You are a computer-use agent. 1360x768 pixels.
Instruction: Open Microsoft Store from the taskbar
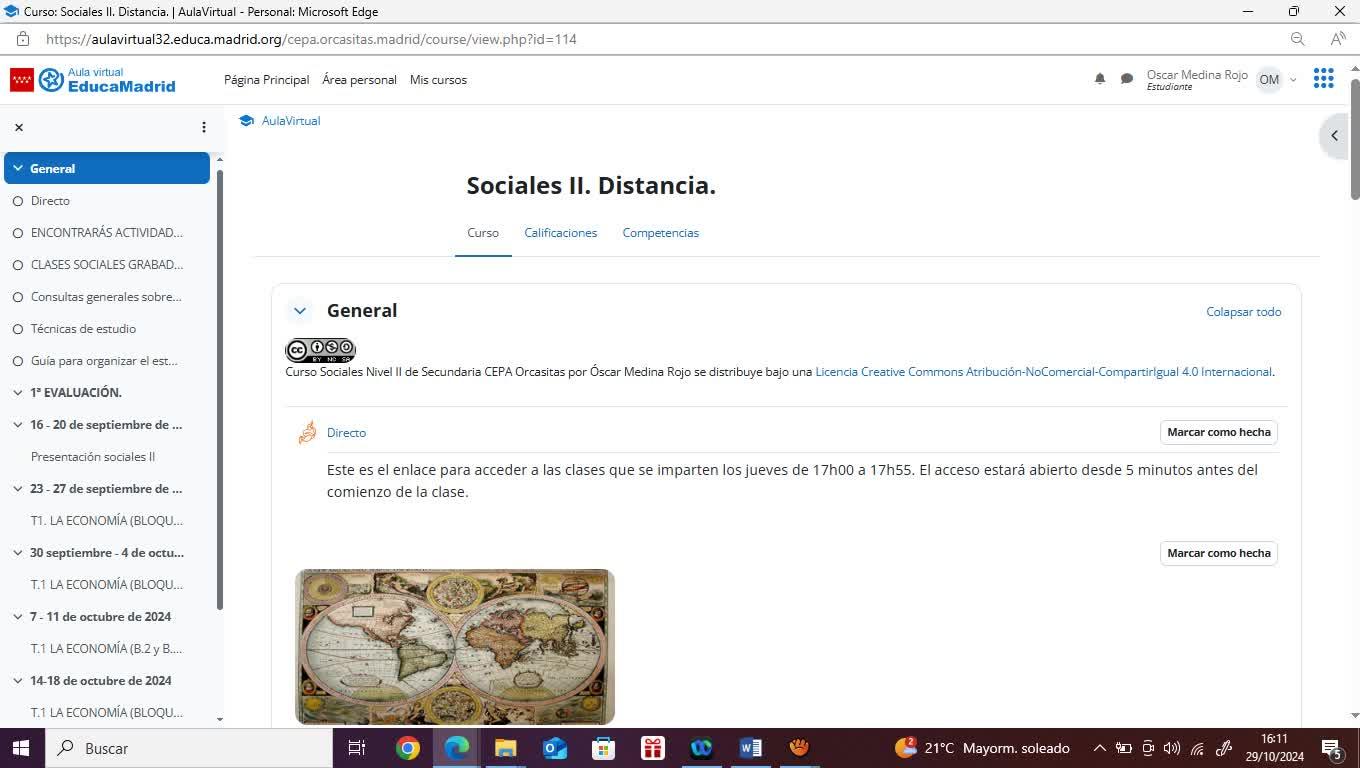tap(603, 748)
